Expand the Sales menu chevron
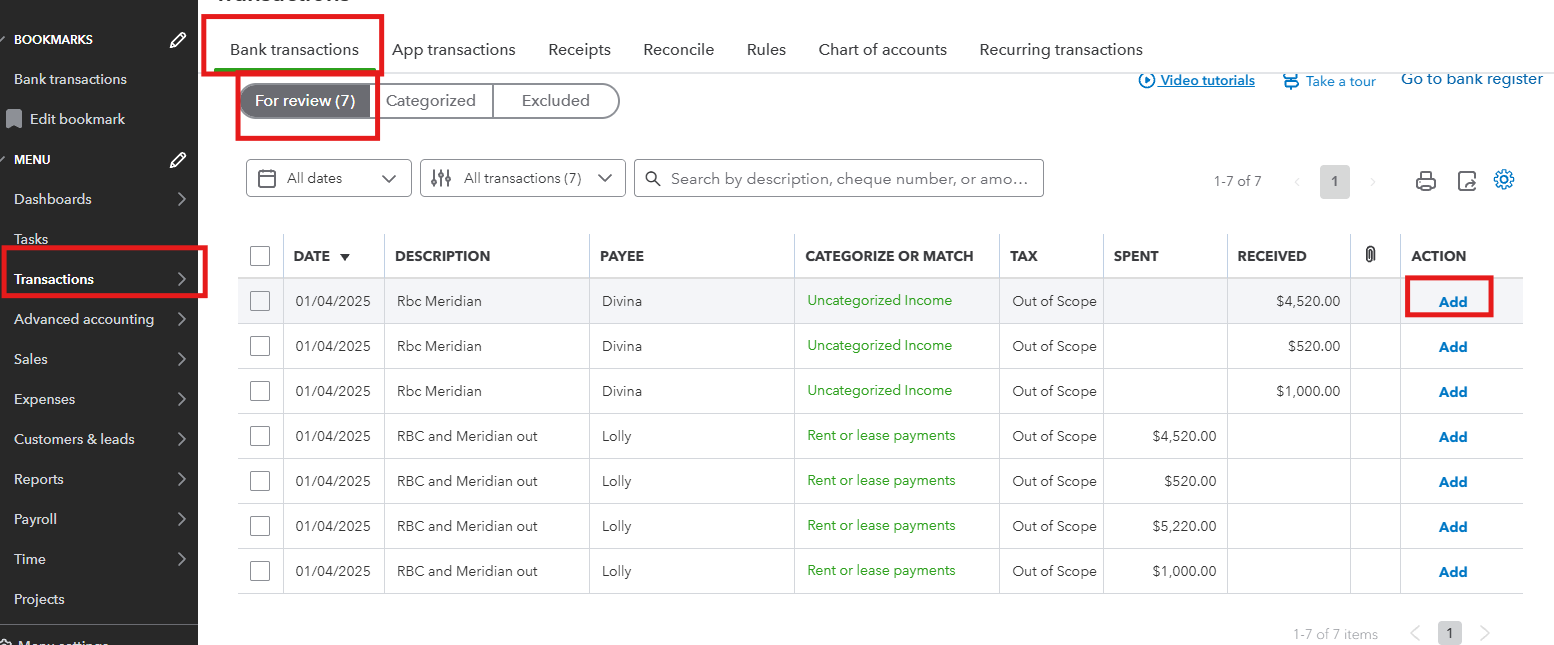Viewport: 1554px width, 645px height. pos(181,359)
